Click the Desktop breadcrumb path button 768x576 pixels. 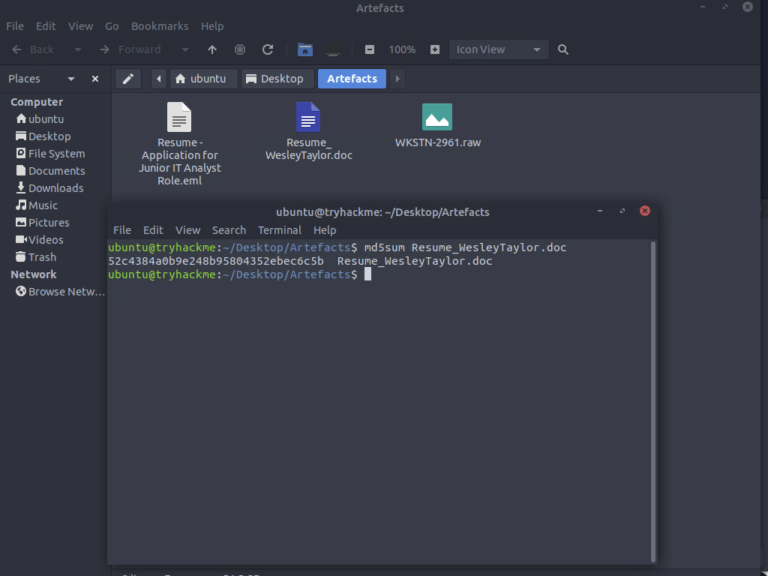[x=274, y=79]
